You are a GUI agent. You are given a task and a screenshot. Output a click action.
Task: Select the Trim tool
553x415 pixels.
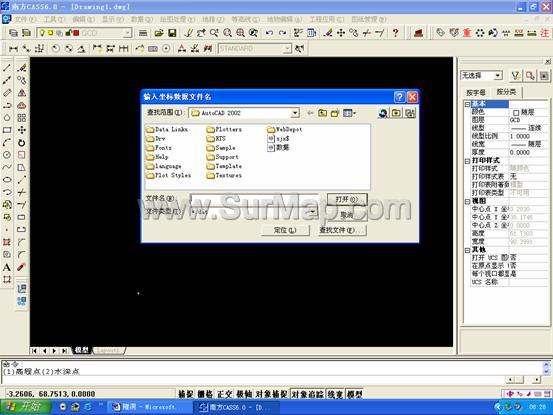point(22,192)
